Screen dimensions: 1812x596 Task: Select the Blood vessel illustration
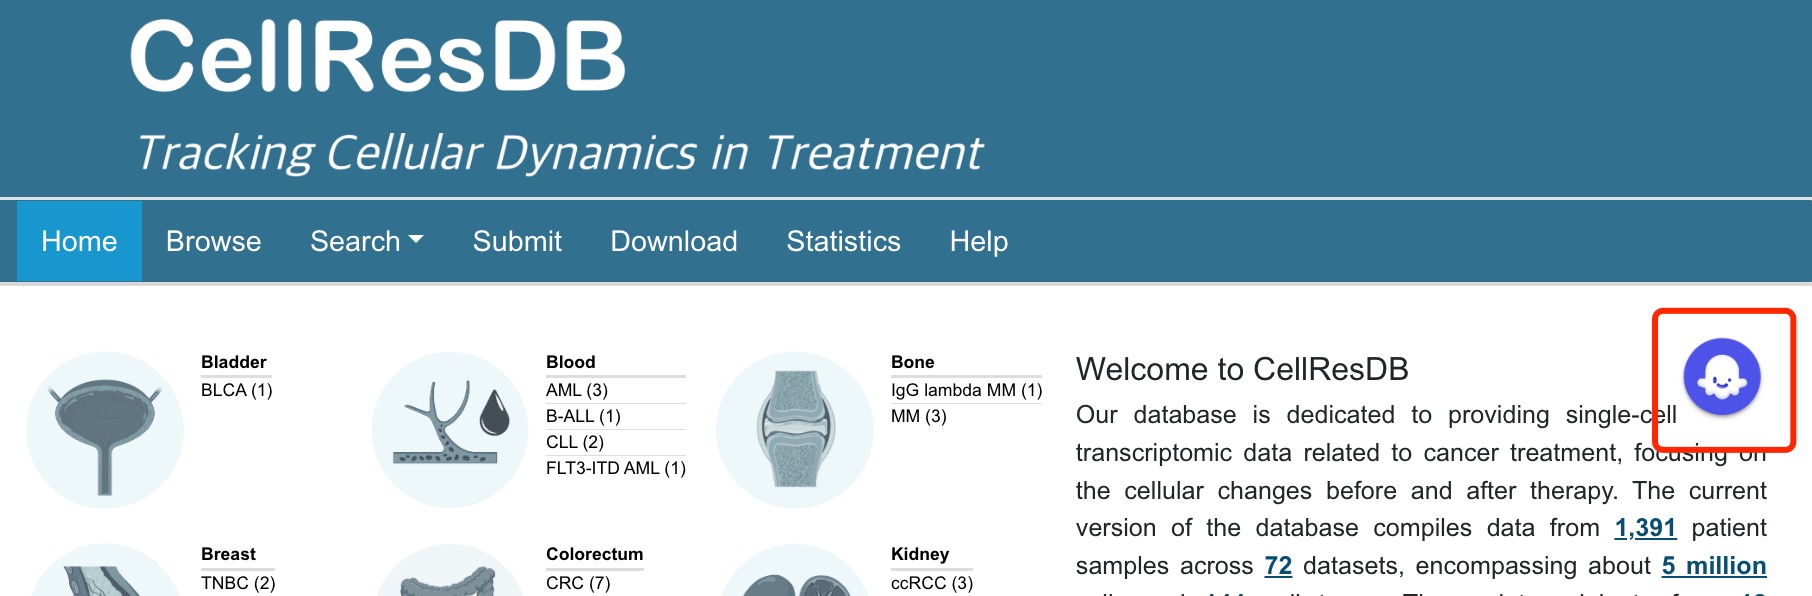tap(450, 430)
